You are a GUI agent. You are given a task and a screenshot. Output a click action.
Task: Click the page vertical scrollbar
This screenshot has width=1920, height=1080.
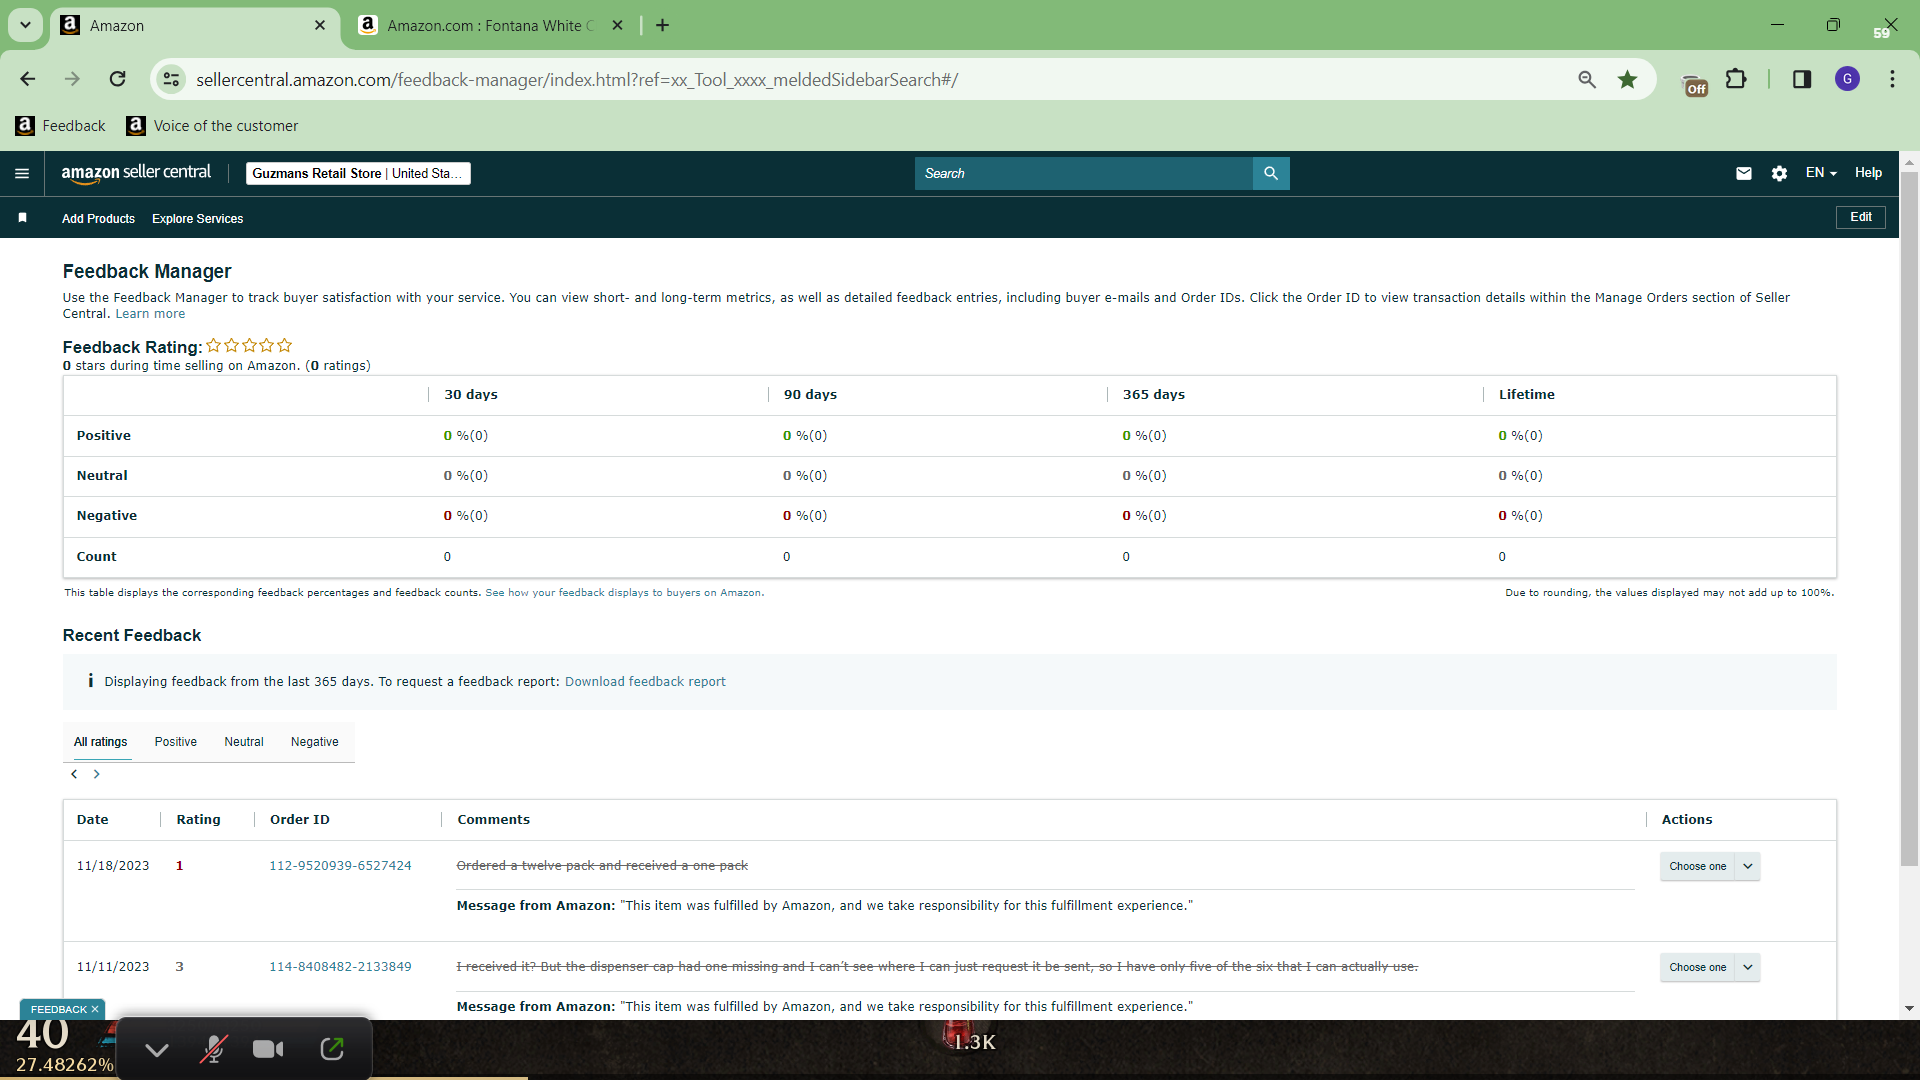pyautogui.click(x=1909, y=518)
